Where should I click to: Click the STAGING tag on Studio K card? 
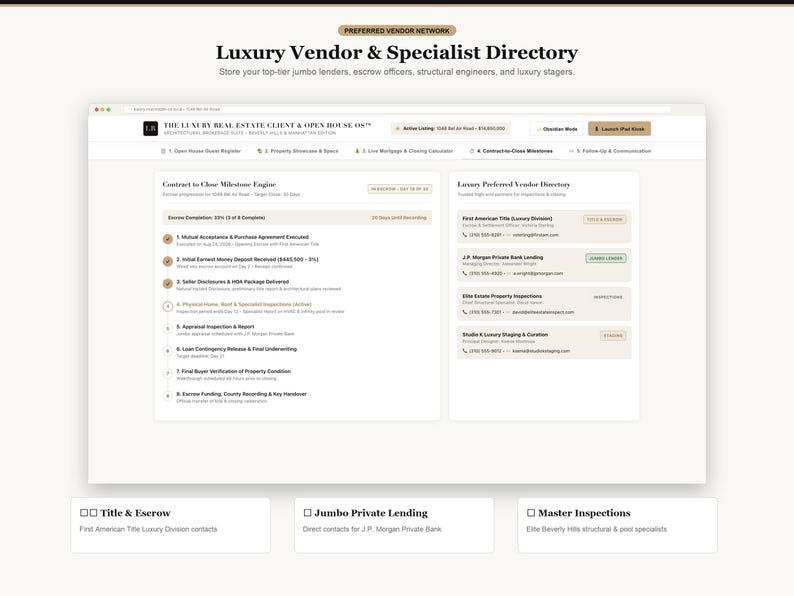pos(613,336)
